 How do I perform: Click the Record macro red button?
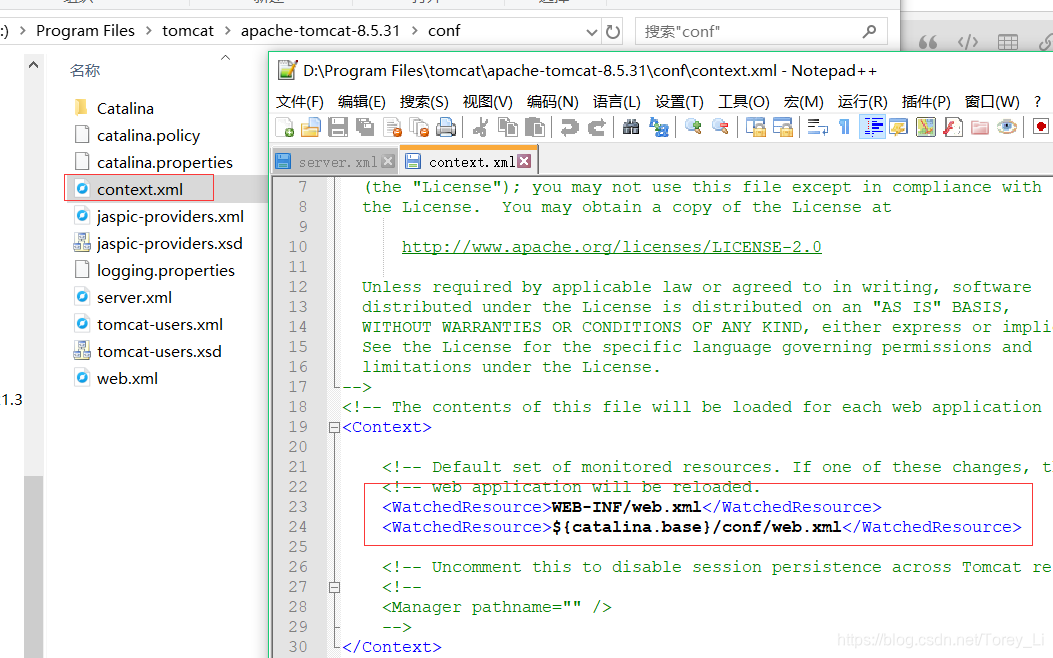[x=1041, y=127]
